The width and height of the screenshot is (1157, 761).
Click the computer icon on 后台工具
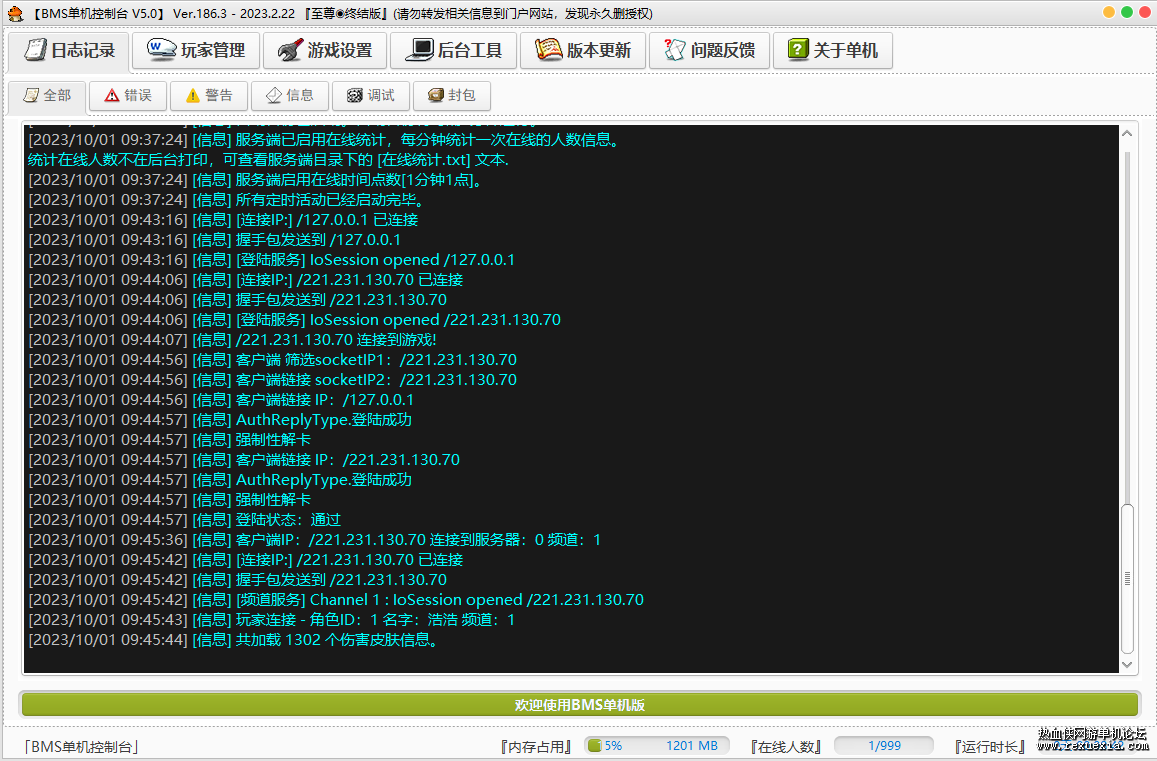(419, 49)
